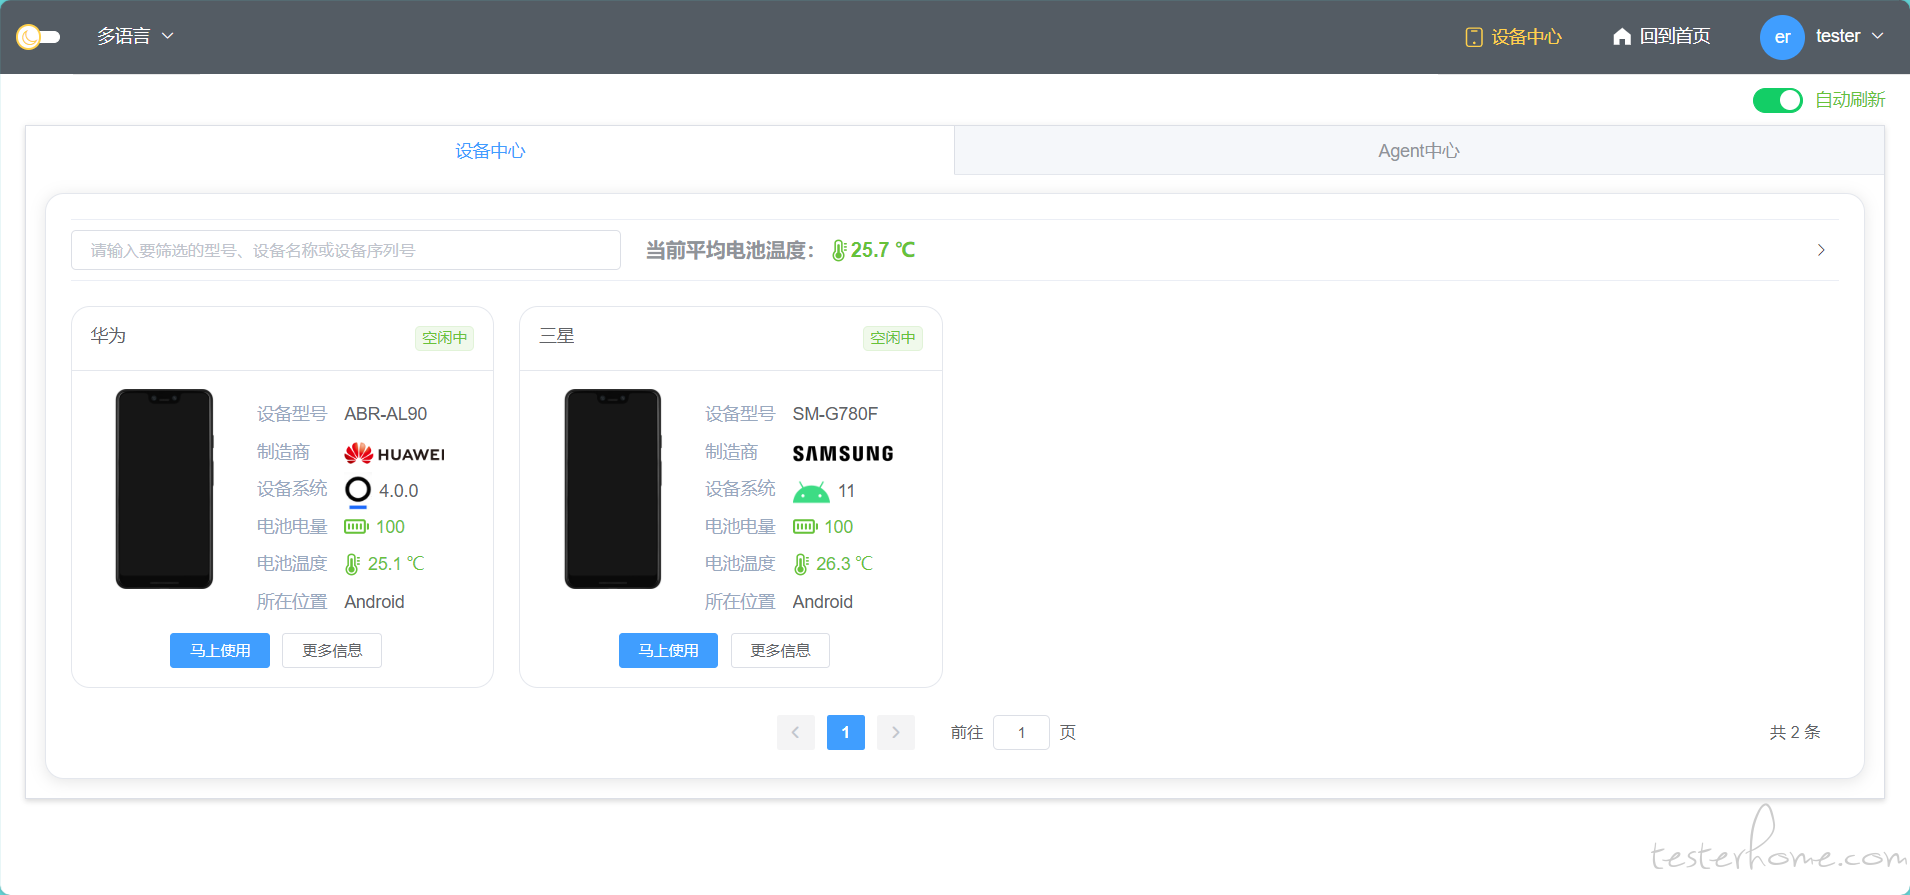Open 设备中心 in the top navigation
The height and width of the screenshot is (895, 1910).
click(x=1513, y=37)
